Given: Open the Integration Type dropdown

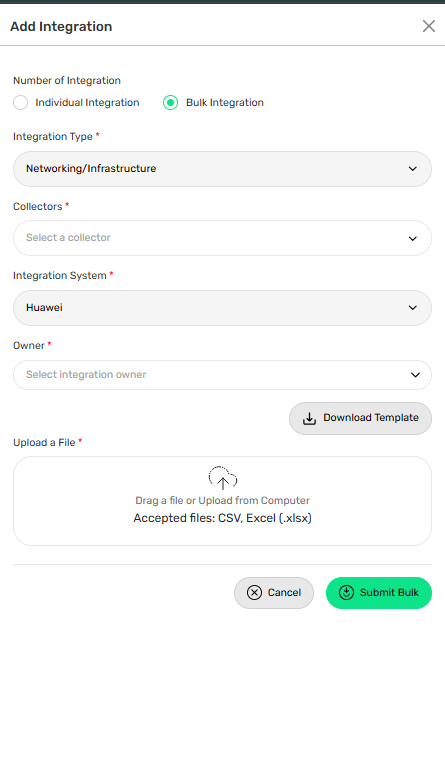Looking at the screenshot, I should click(222, 169).
